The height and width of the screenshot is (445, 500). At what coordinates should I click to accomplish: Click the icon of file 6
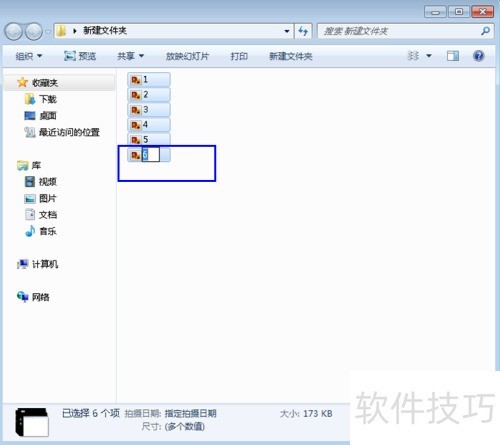(x=135, y=155)
